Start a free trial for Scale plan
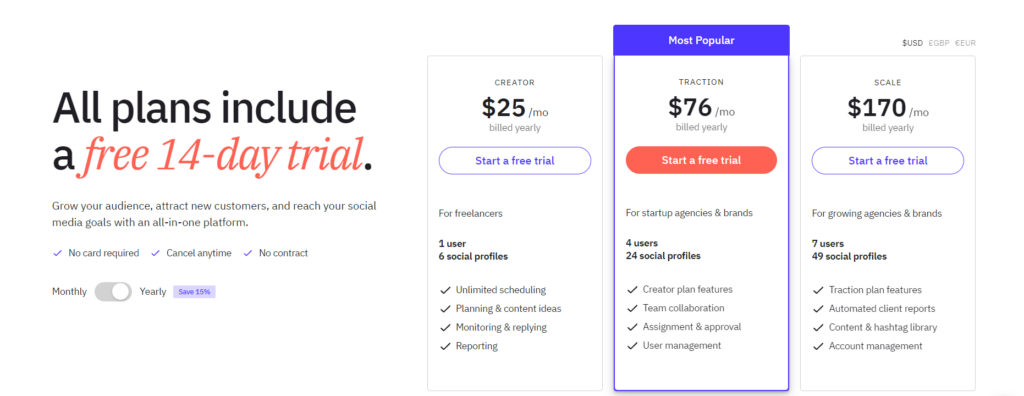The width and height of the screenshot is (1024, 396). (x=888, y=160)
